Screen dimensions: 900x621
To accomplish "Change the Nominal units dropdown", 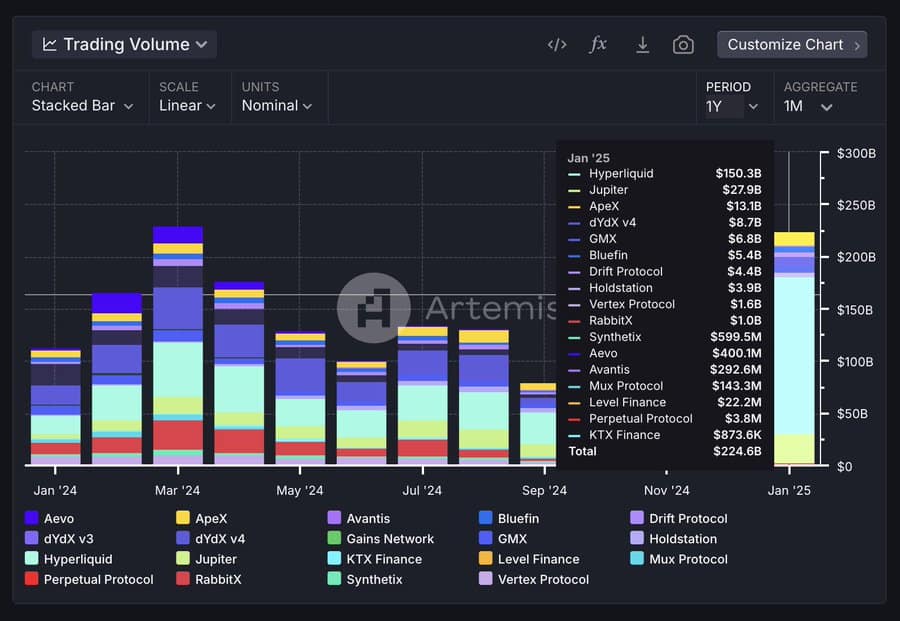I will pos(276,106).
